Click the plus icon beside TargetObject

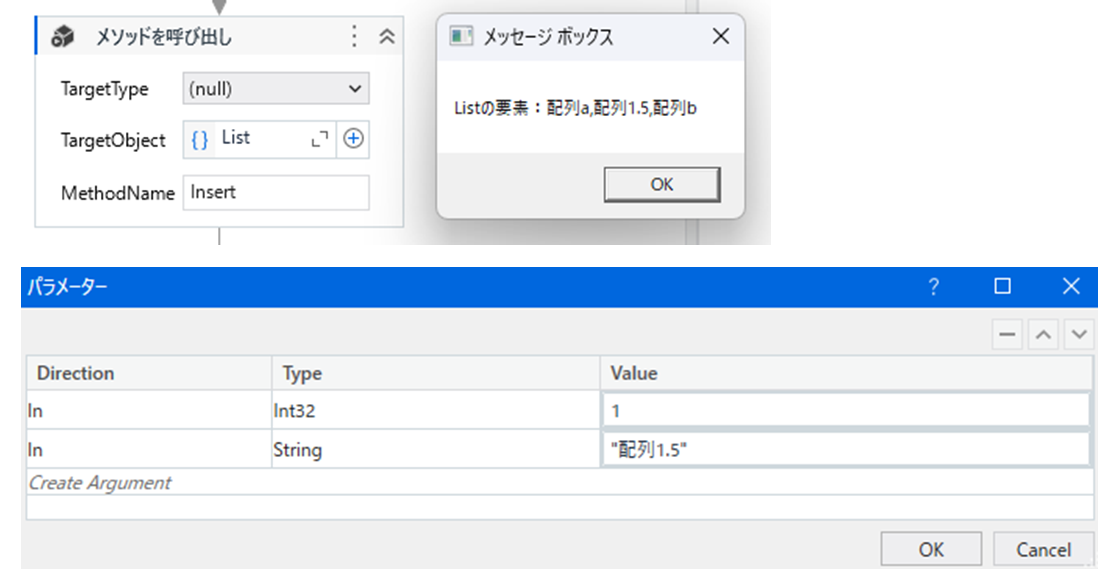(x=353, y=140)
